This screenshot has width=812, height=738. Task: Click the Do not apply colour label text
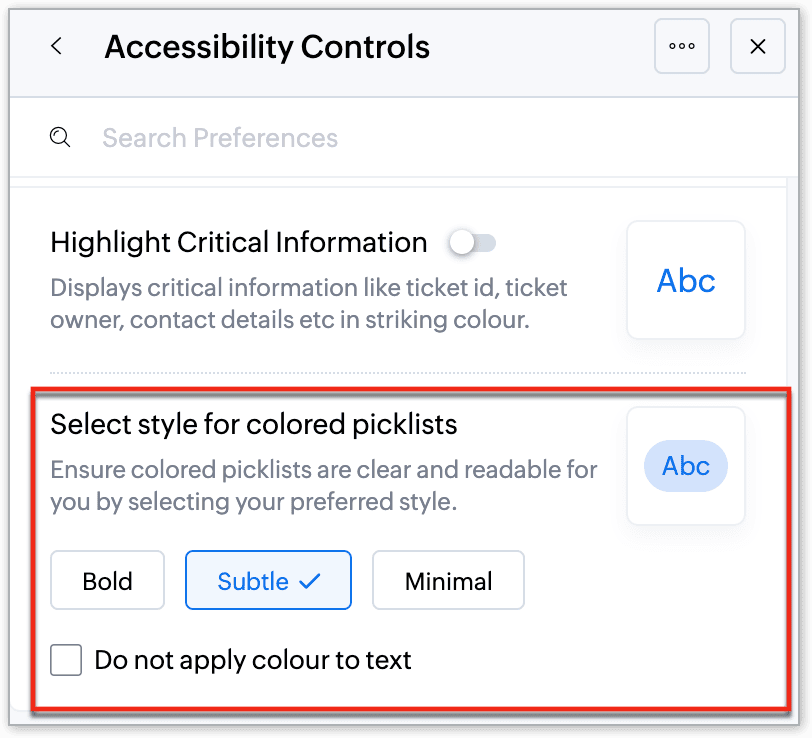pyautogui.click(x=253, y=660)
